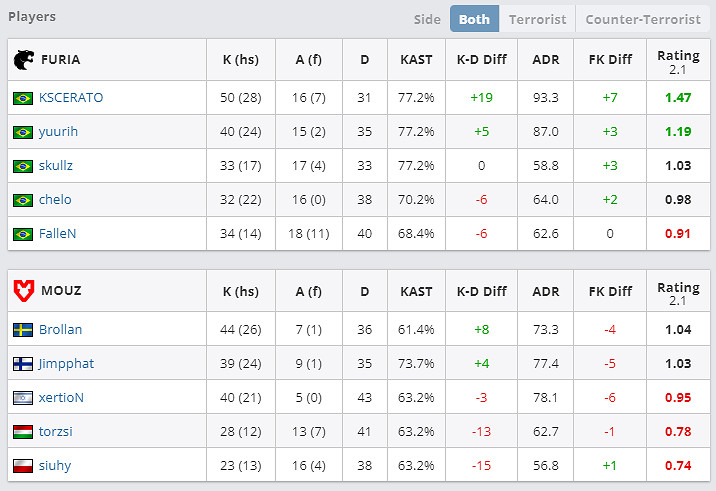The width and height of the screenshot is (716, 491).
Task: Sort MOUZ table by K-D Diff
Action: pos(481,292)
